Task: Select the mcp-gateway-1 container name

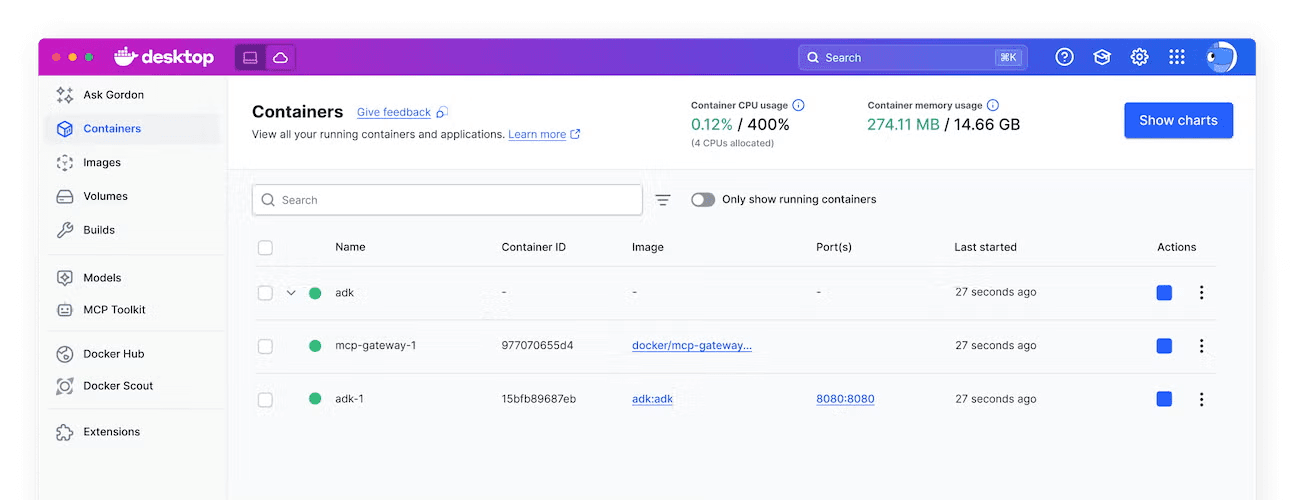Action: click(376, 346)
